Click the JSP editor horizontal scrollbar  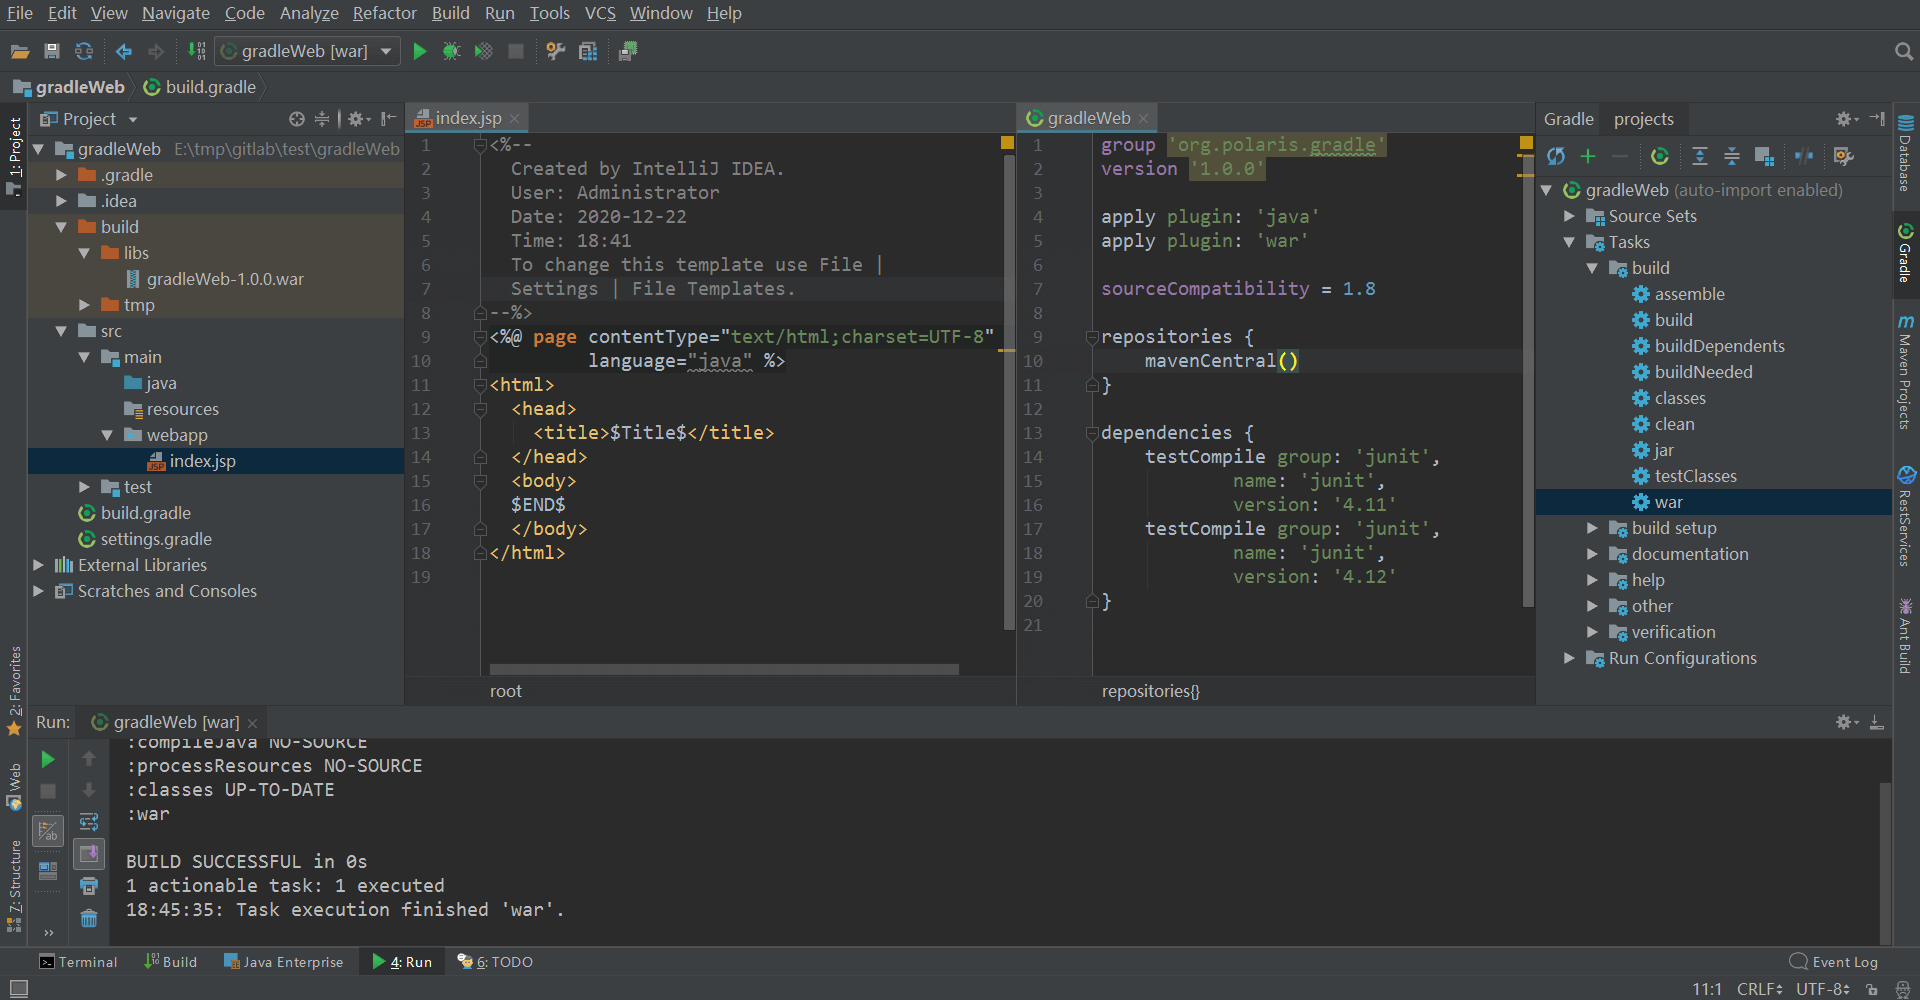(724, 669)
